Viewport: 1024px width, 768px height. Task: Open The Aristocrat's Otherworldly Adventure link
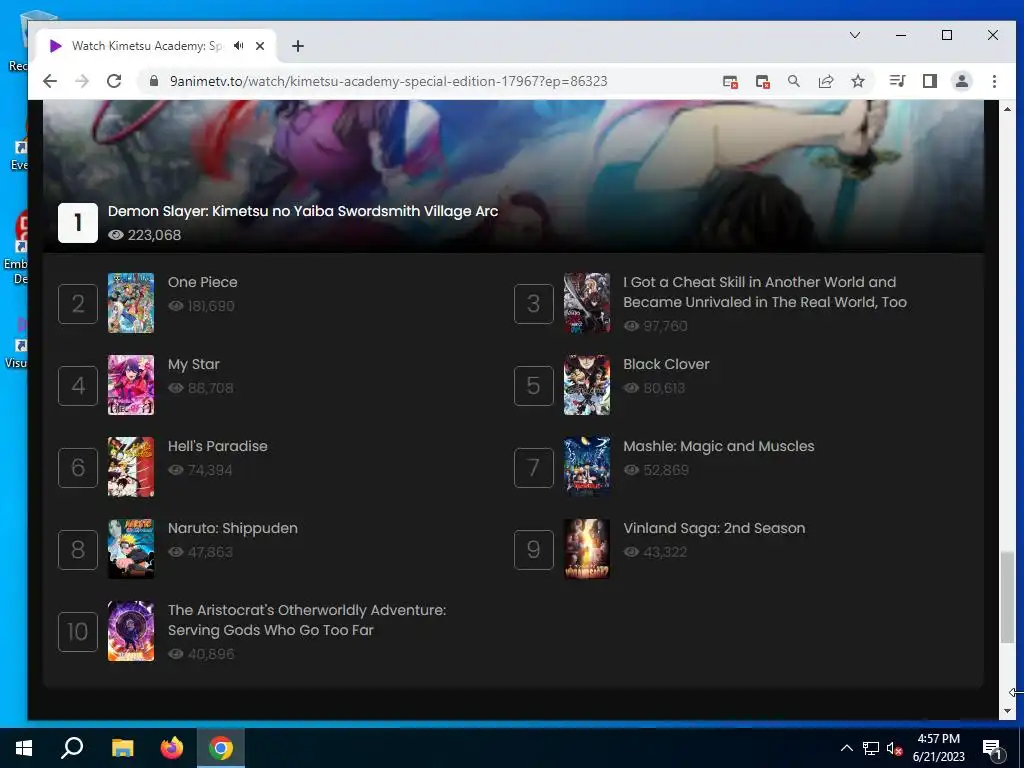click(307, 620)
